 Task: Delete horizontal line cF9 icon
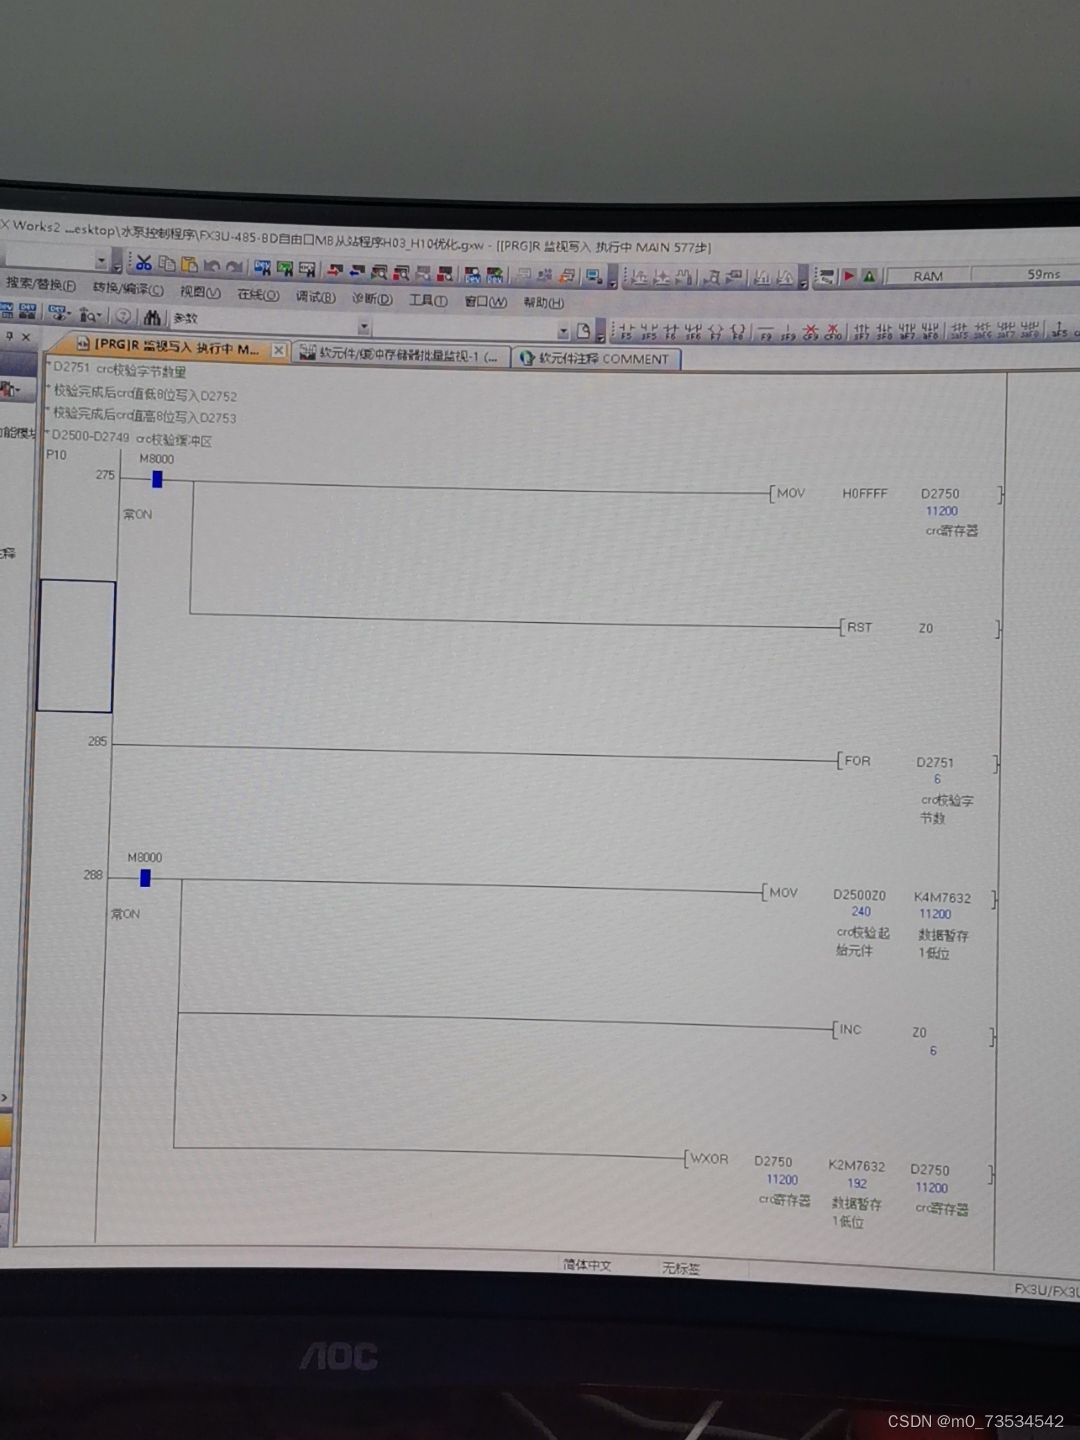pos(810,332)
